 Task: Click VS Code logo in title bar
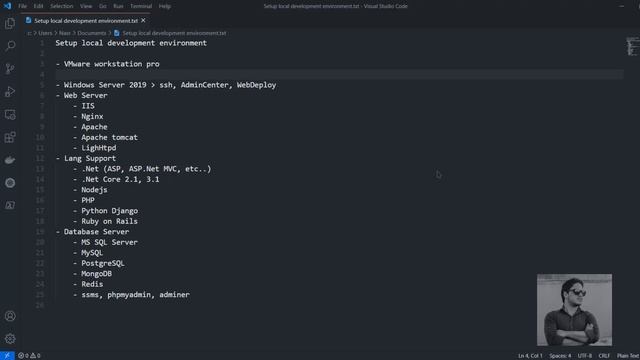pos(7,6)
